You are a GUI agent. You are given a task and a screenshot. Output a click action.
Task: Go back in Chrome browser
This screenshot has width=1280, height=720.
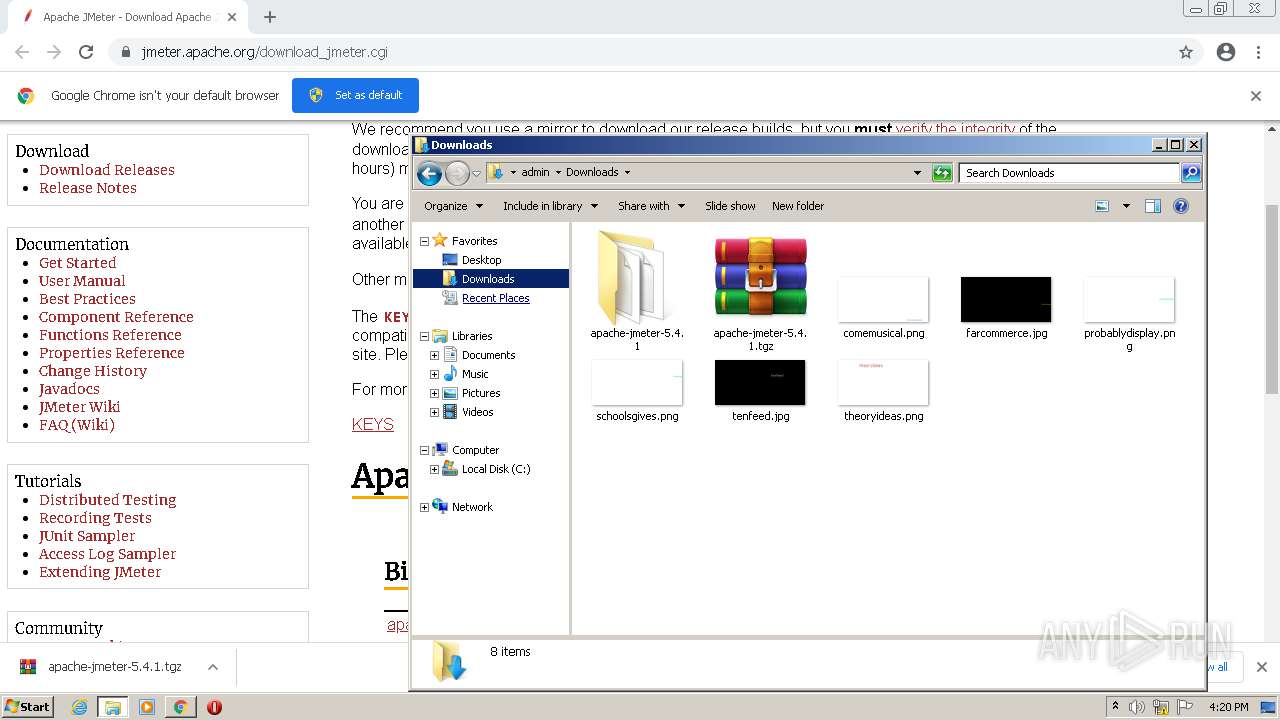click(22, 52)
